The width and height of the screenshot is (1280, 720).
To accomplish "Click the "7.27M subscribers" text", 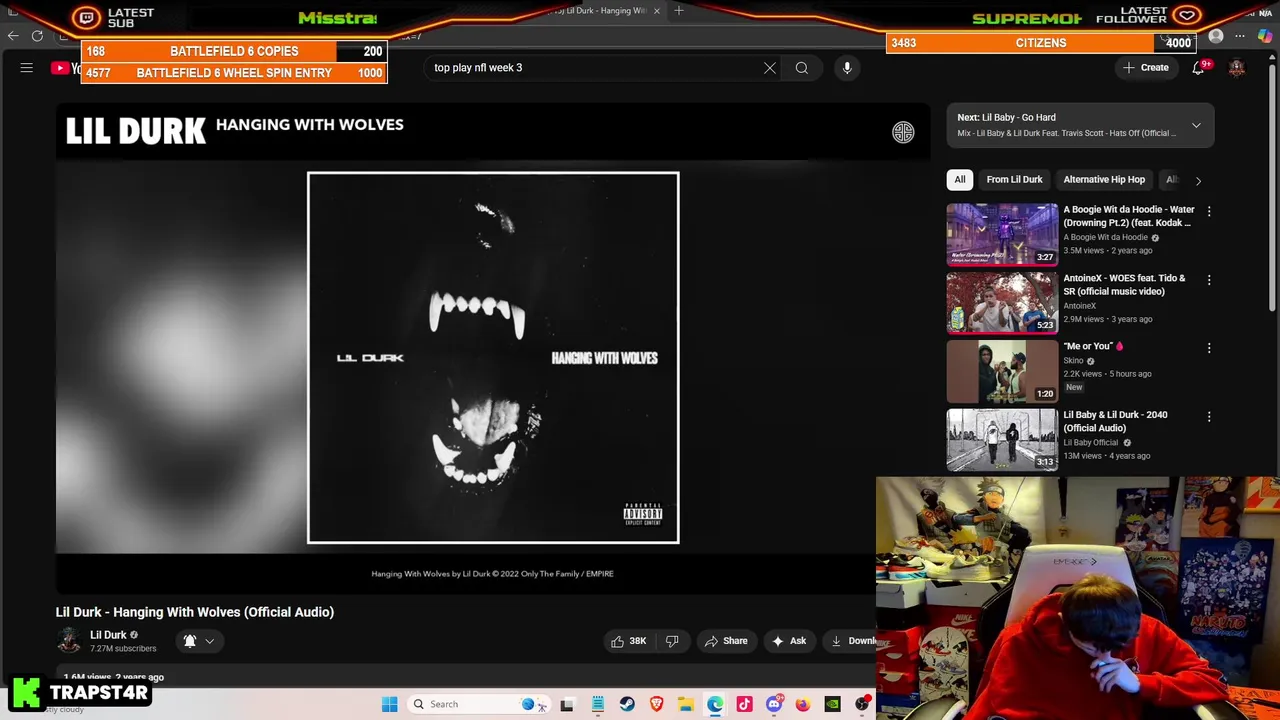I will tap(123, 649).
